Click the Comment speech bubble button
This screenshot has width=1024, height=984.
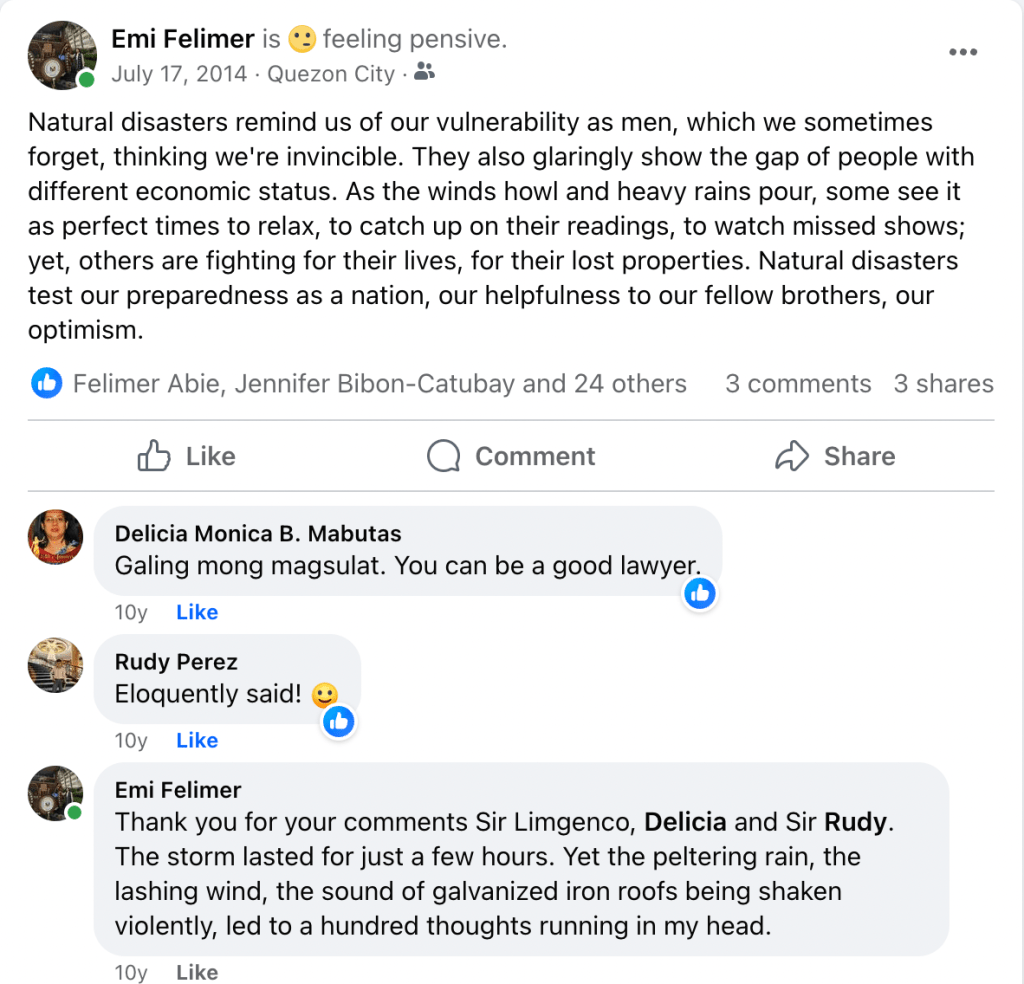point(511,457)
